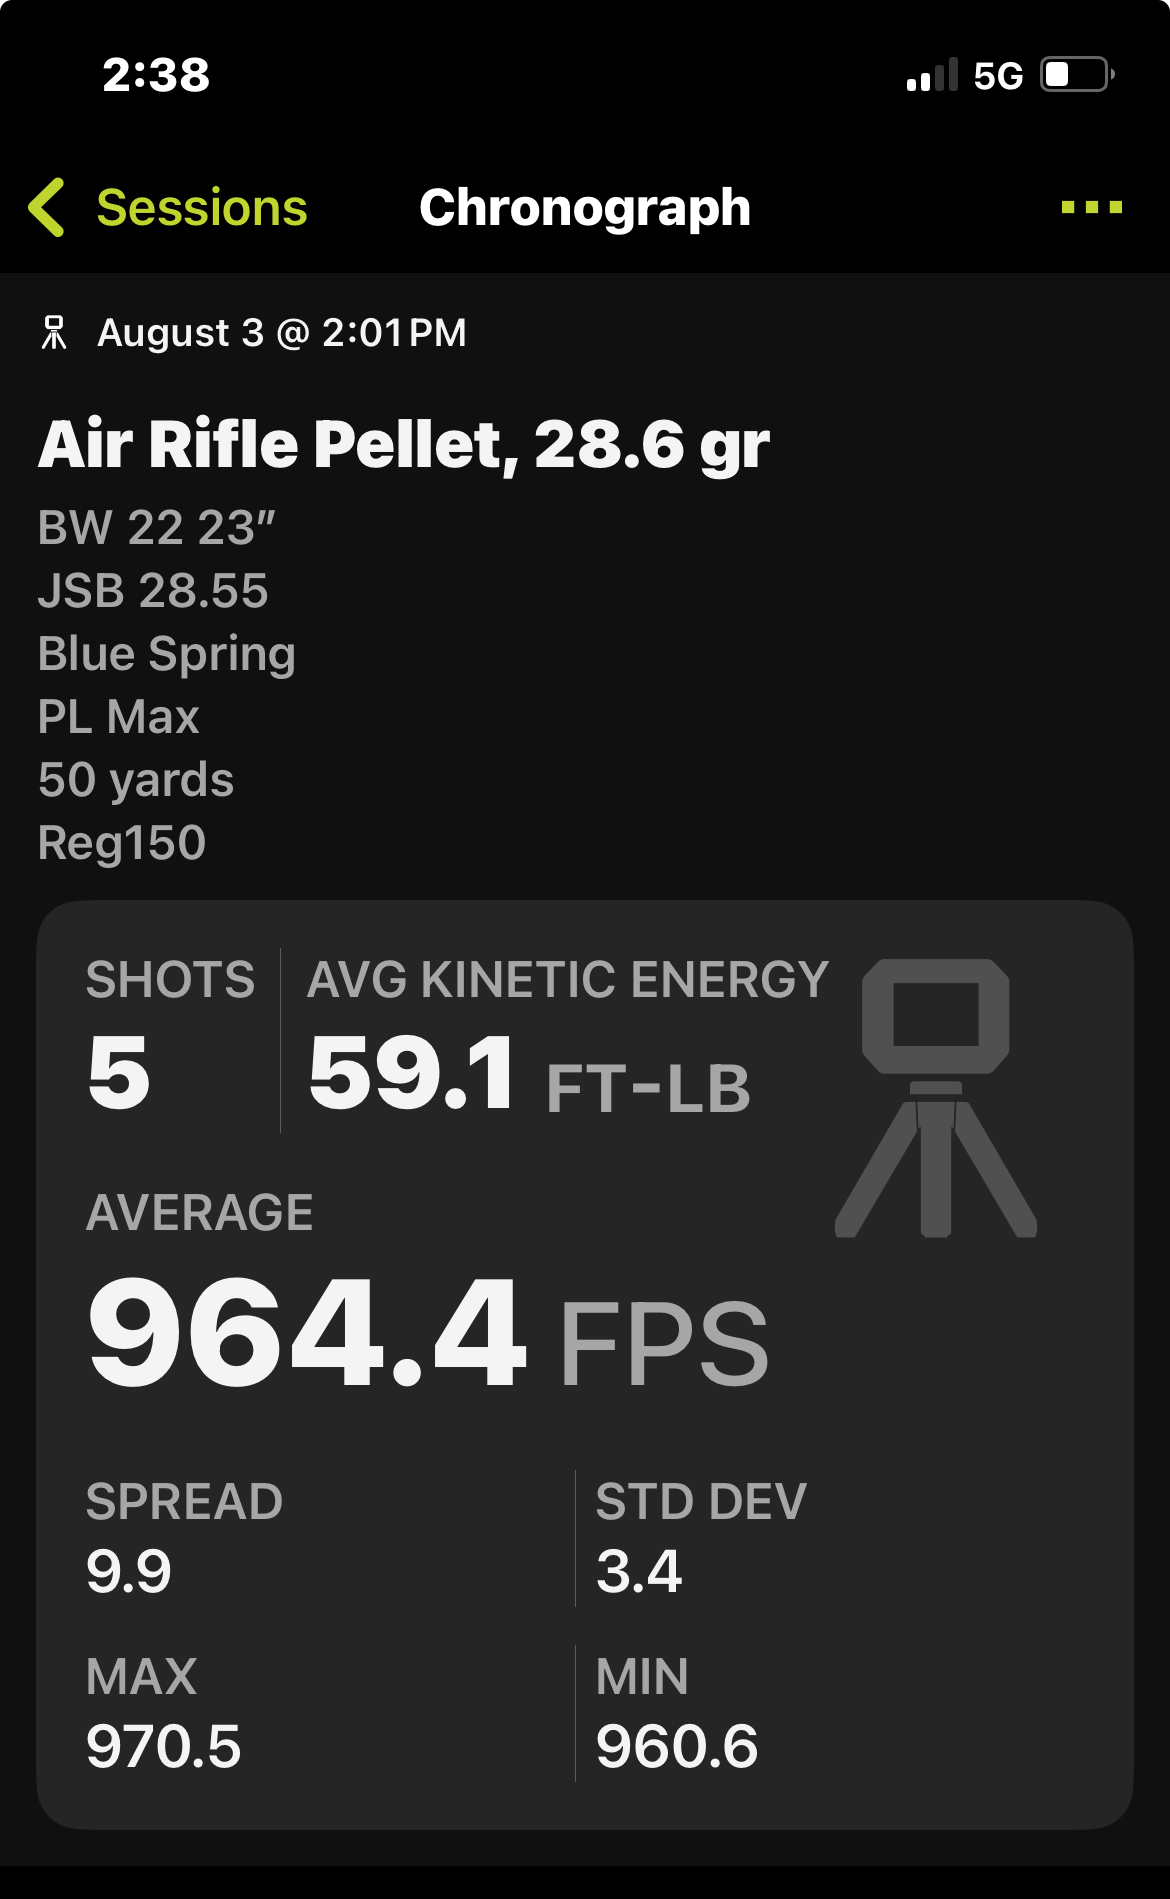This screenshot has height=1899, width=1170.
Task: Tap the August 3 @ 2:01 PM date
Action: tap(282, 333)
